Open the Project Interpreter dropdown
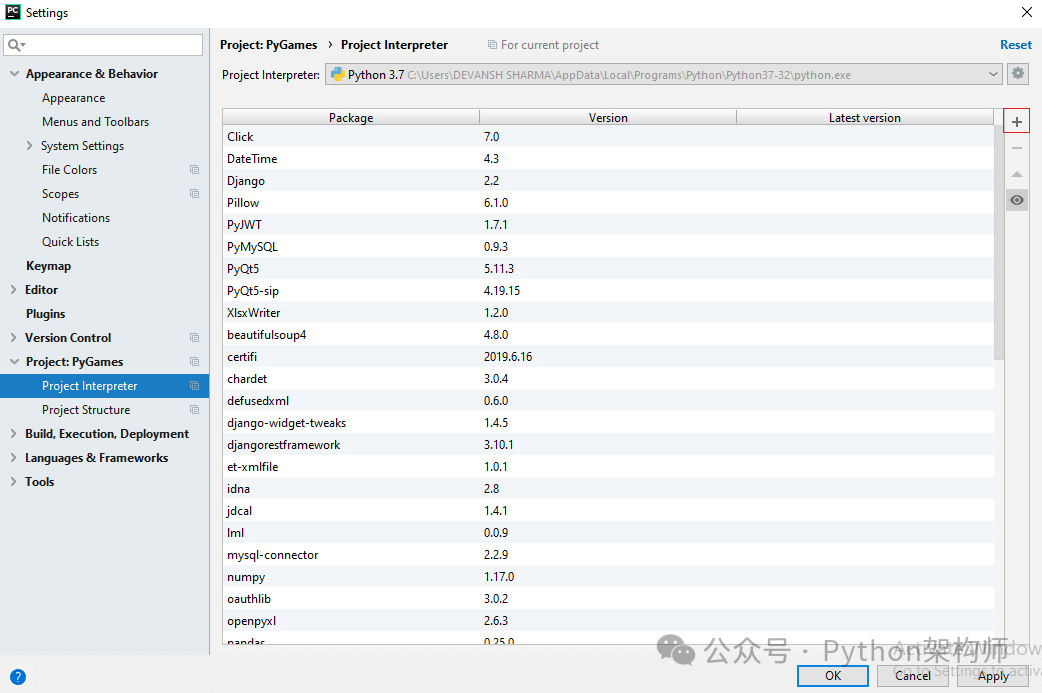Viewport: 1042px width, 693px height. point(663,74)
